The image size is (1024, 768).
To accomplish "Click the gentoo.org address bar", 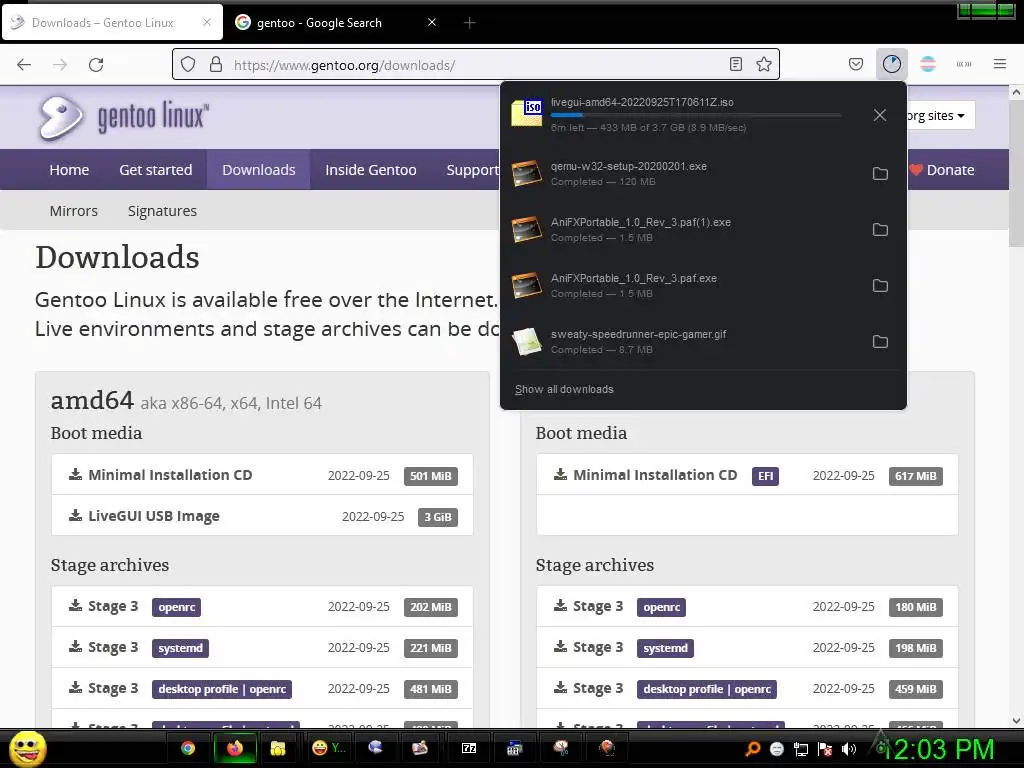I will coord(475,65).
